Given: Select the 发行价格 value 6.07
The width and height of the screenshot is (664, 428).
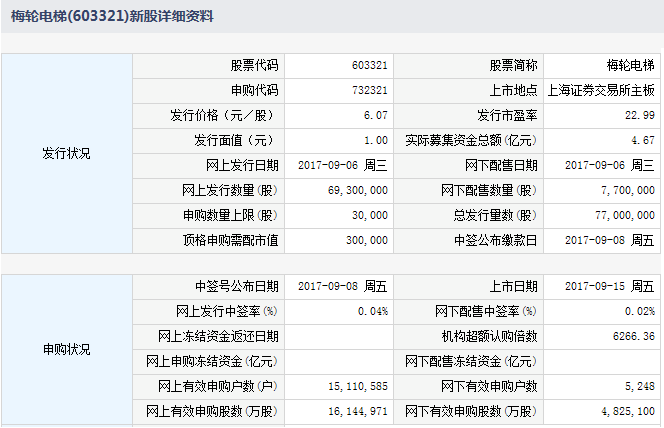Looking at the screenshot, I should (x=376, y=115).
